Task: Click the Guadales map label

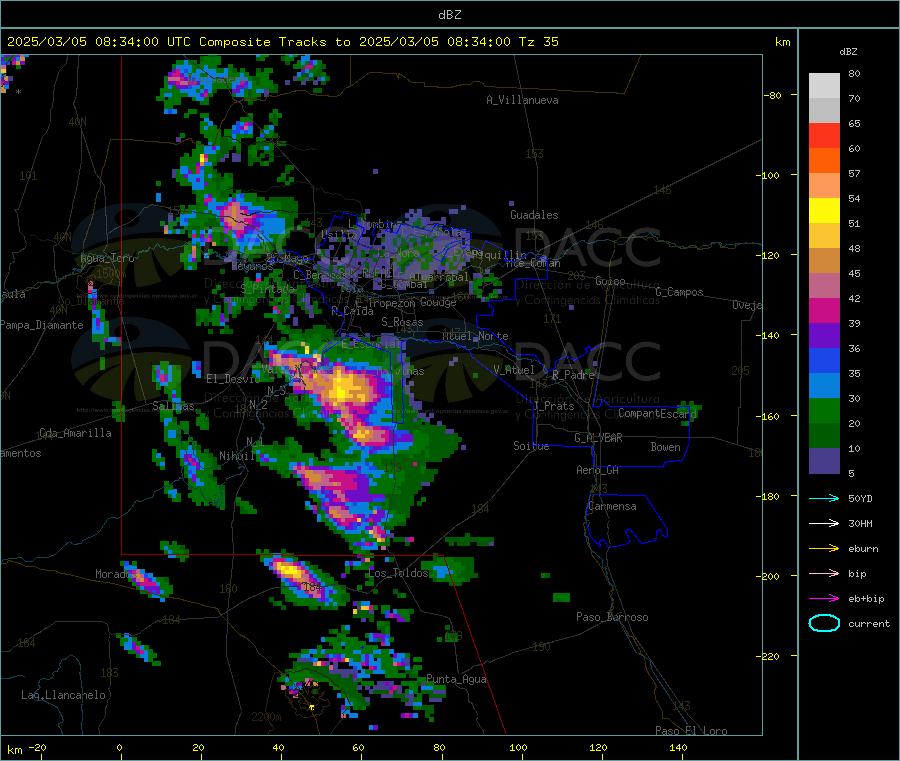Action: point(534,215)
